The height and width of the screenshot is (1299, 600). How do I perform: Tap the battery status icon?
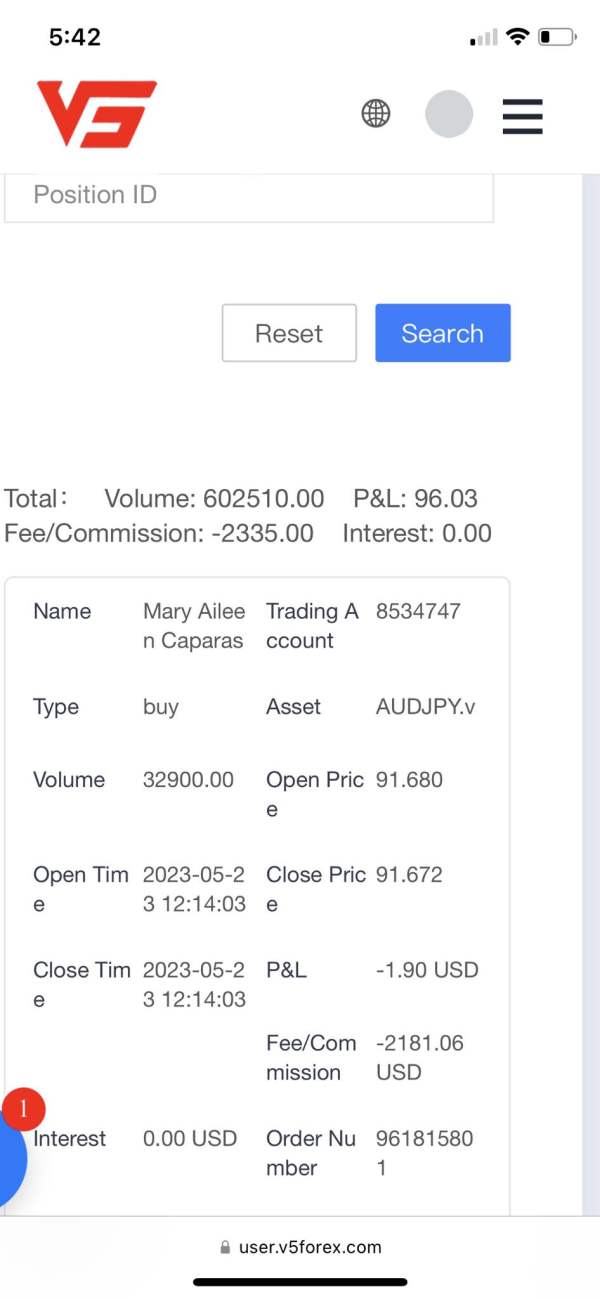(557, 38)
